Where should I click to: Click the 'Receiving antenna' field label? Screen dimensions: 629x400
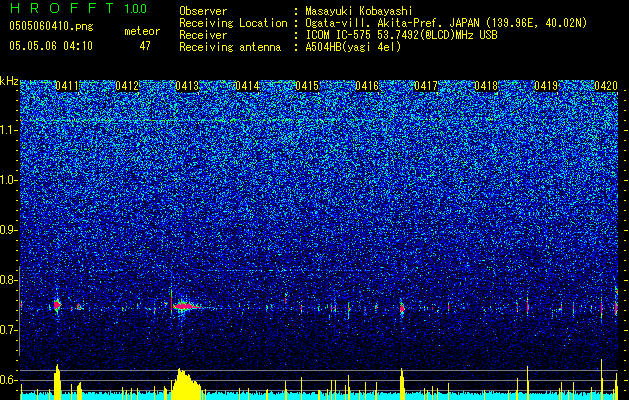coord(230,47)
